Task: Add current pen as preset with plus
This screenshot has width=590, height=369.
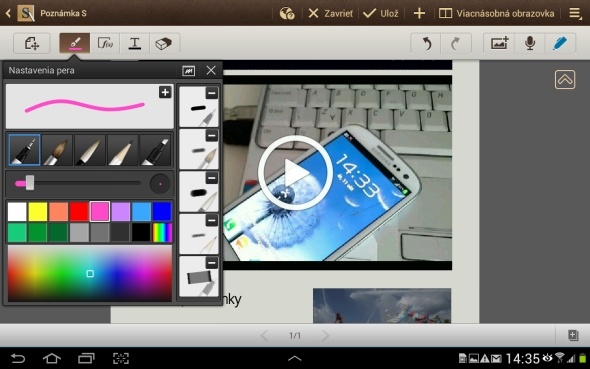Action: coord(165,92)
